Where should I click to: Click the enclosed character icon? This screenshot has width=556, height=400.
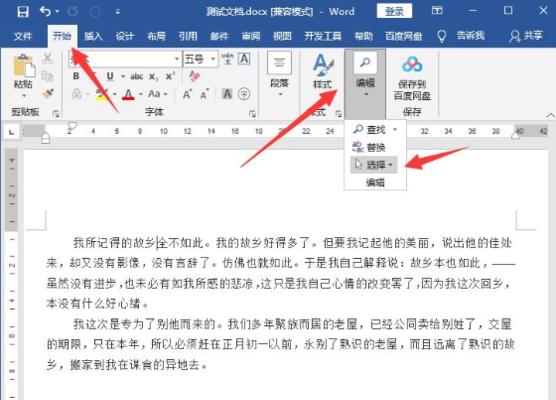(x=244, y=94)
